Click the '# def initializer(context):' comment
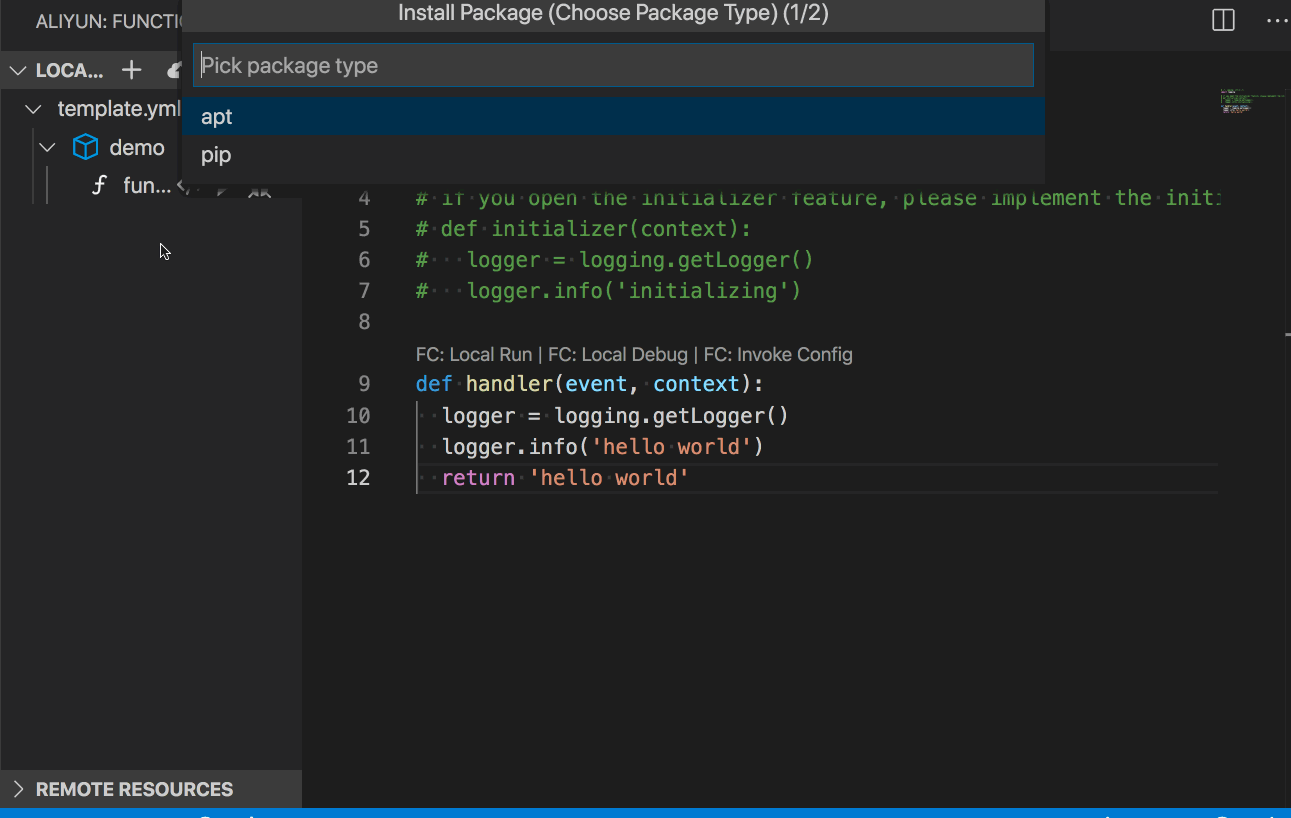 click(583, 229)
